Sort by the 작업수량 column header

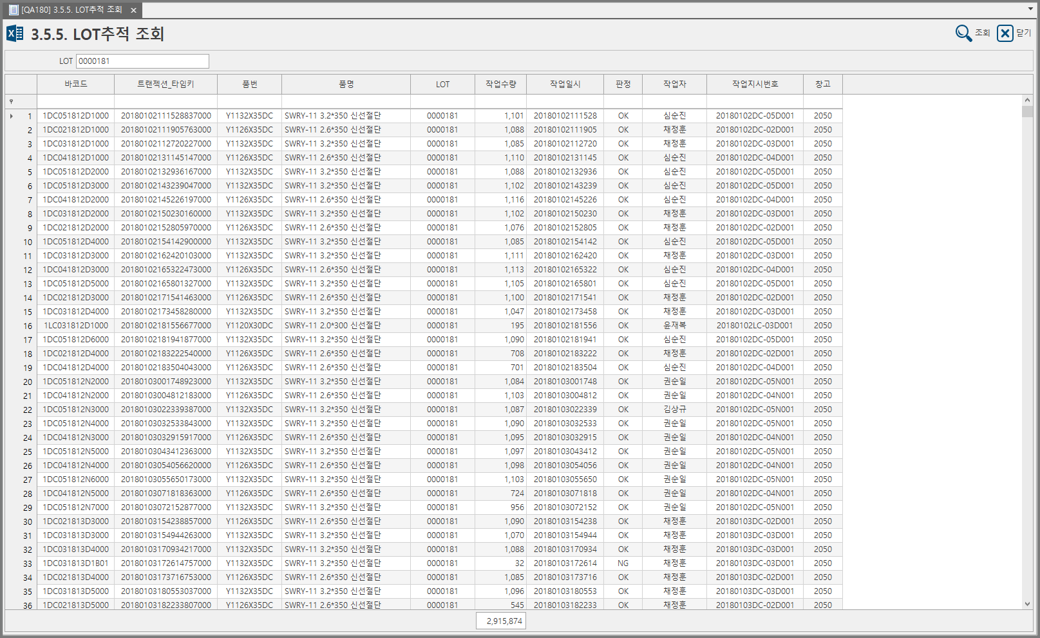pyautogui.click(x=501, y=85)
